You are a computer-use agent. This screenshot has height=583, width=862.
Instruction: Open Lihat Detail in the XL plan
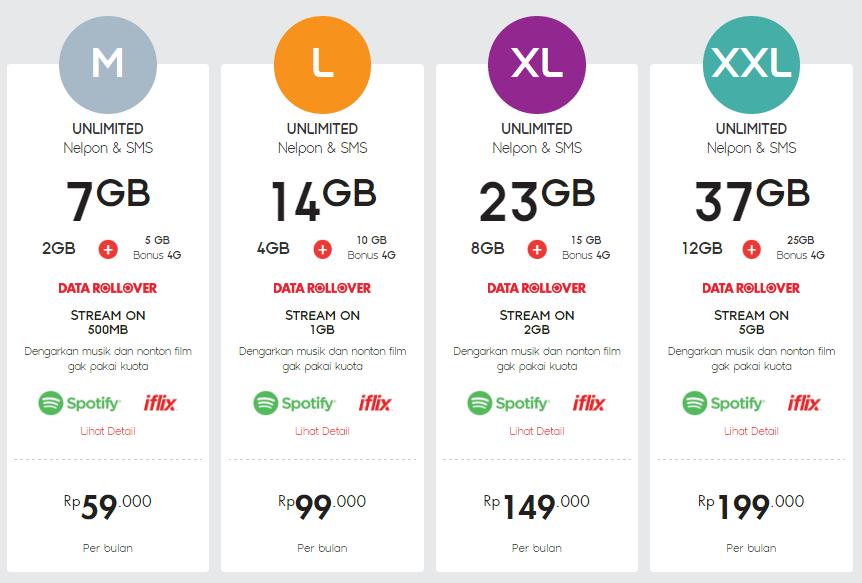[537, 431]
